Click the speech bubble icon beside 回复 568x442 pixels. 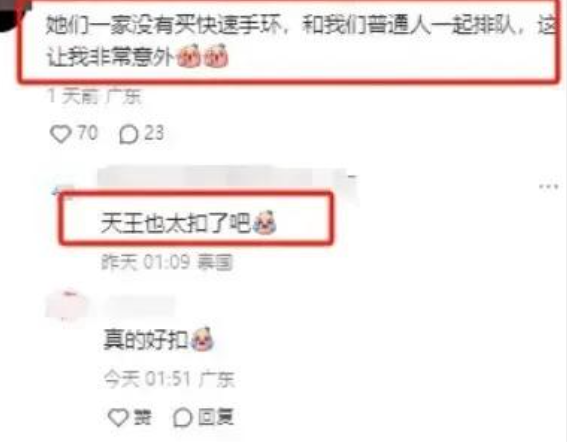point(182,417)
